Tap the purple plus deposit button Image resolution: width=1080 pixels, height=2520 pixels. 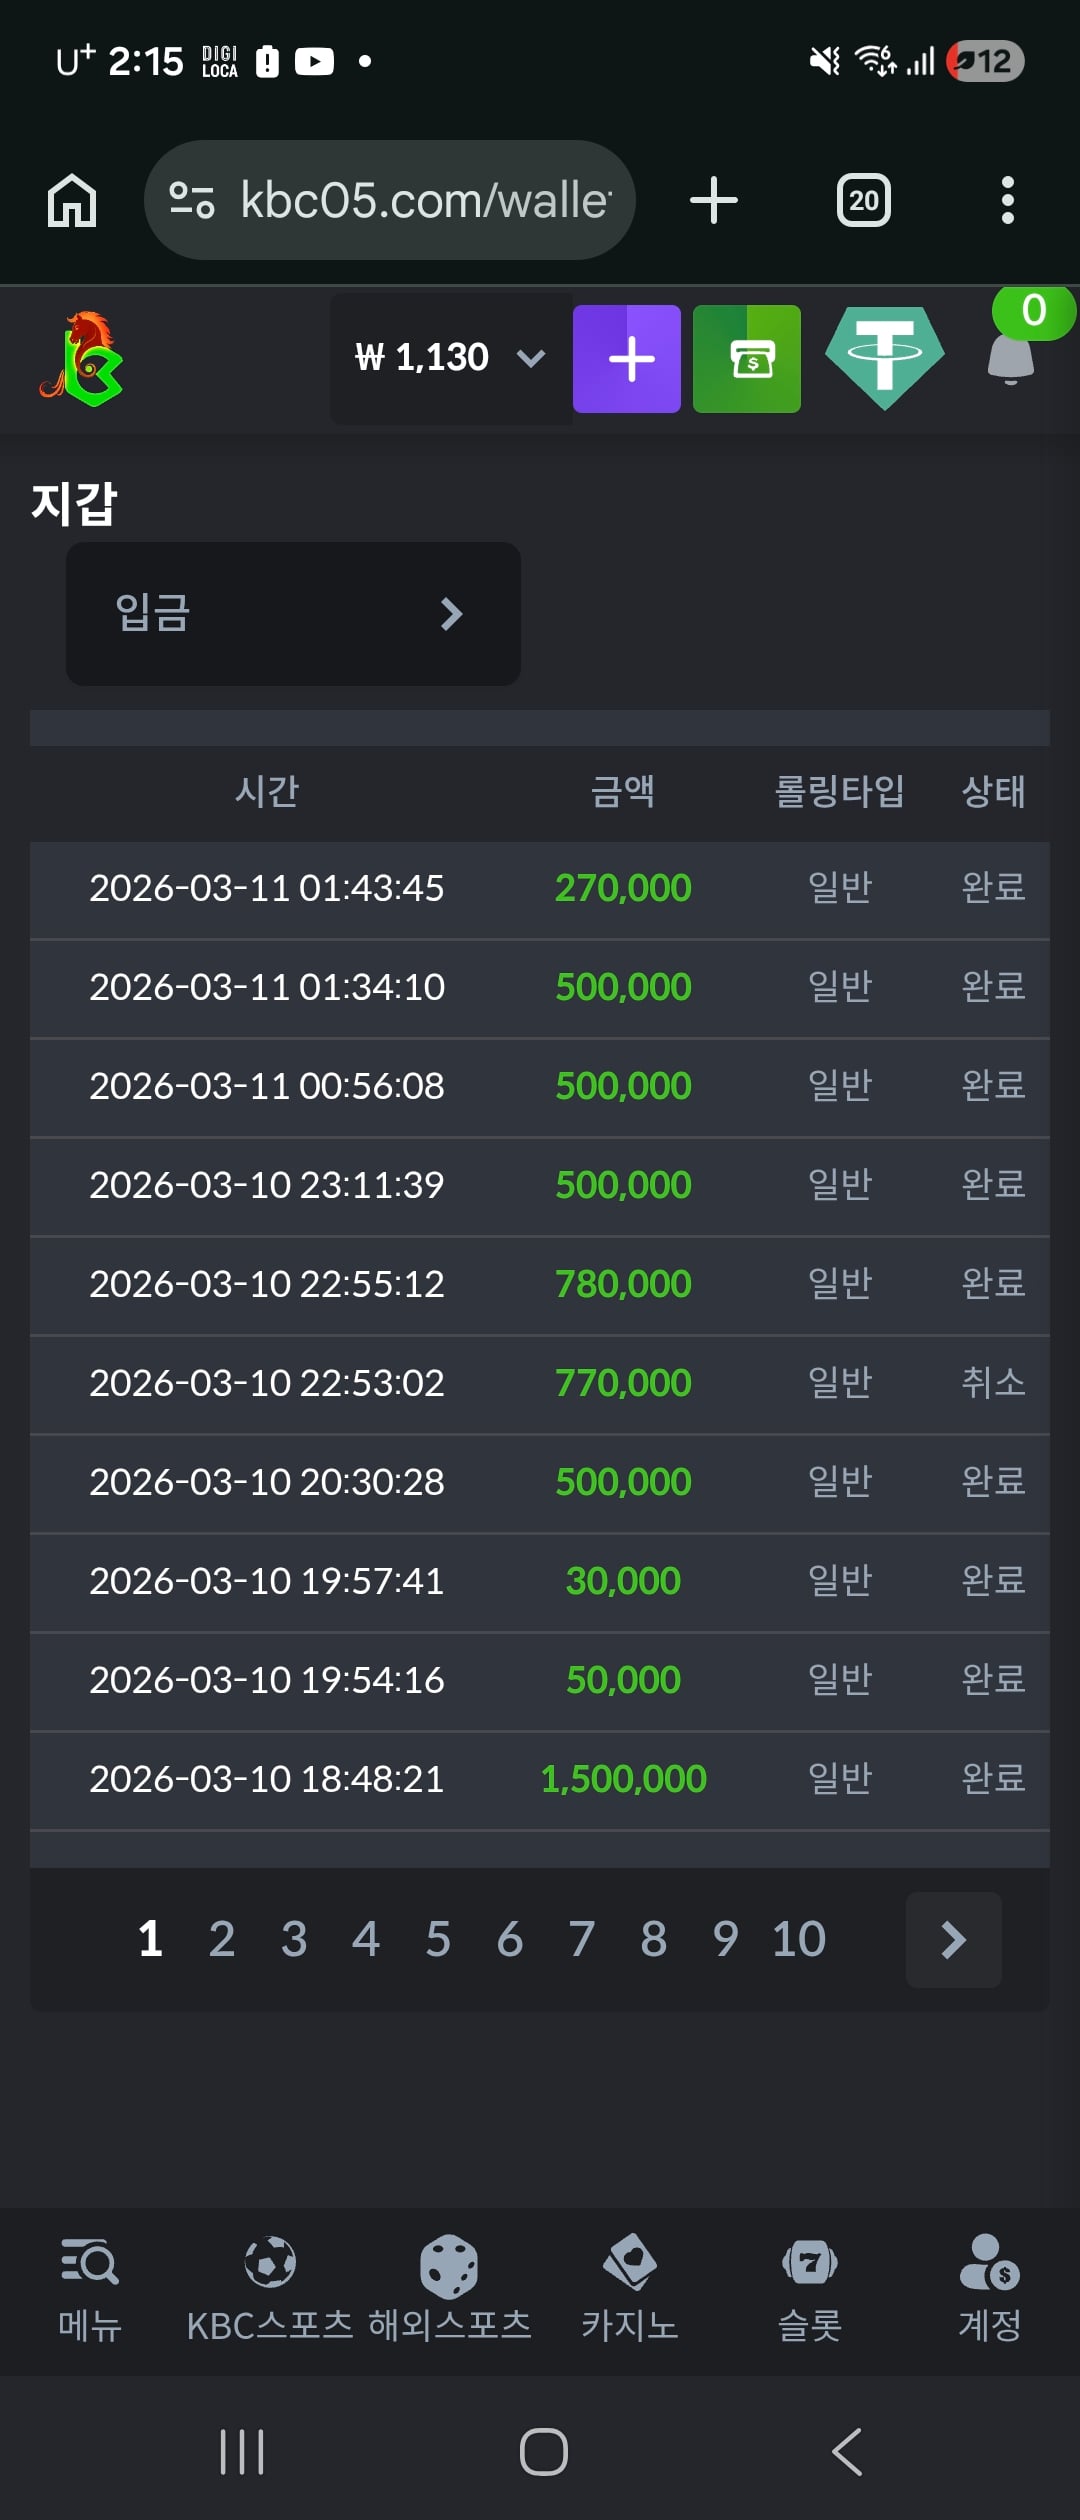pyautogui.click(x=627, y=359)
